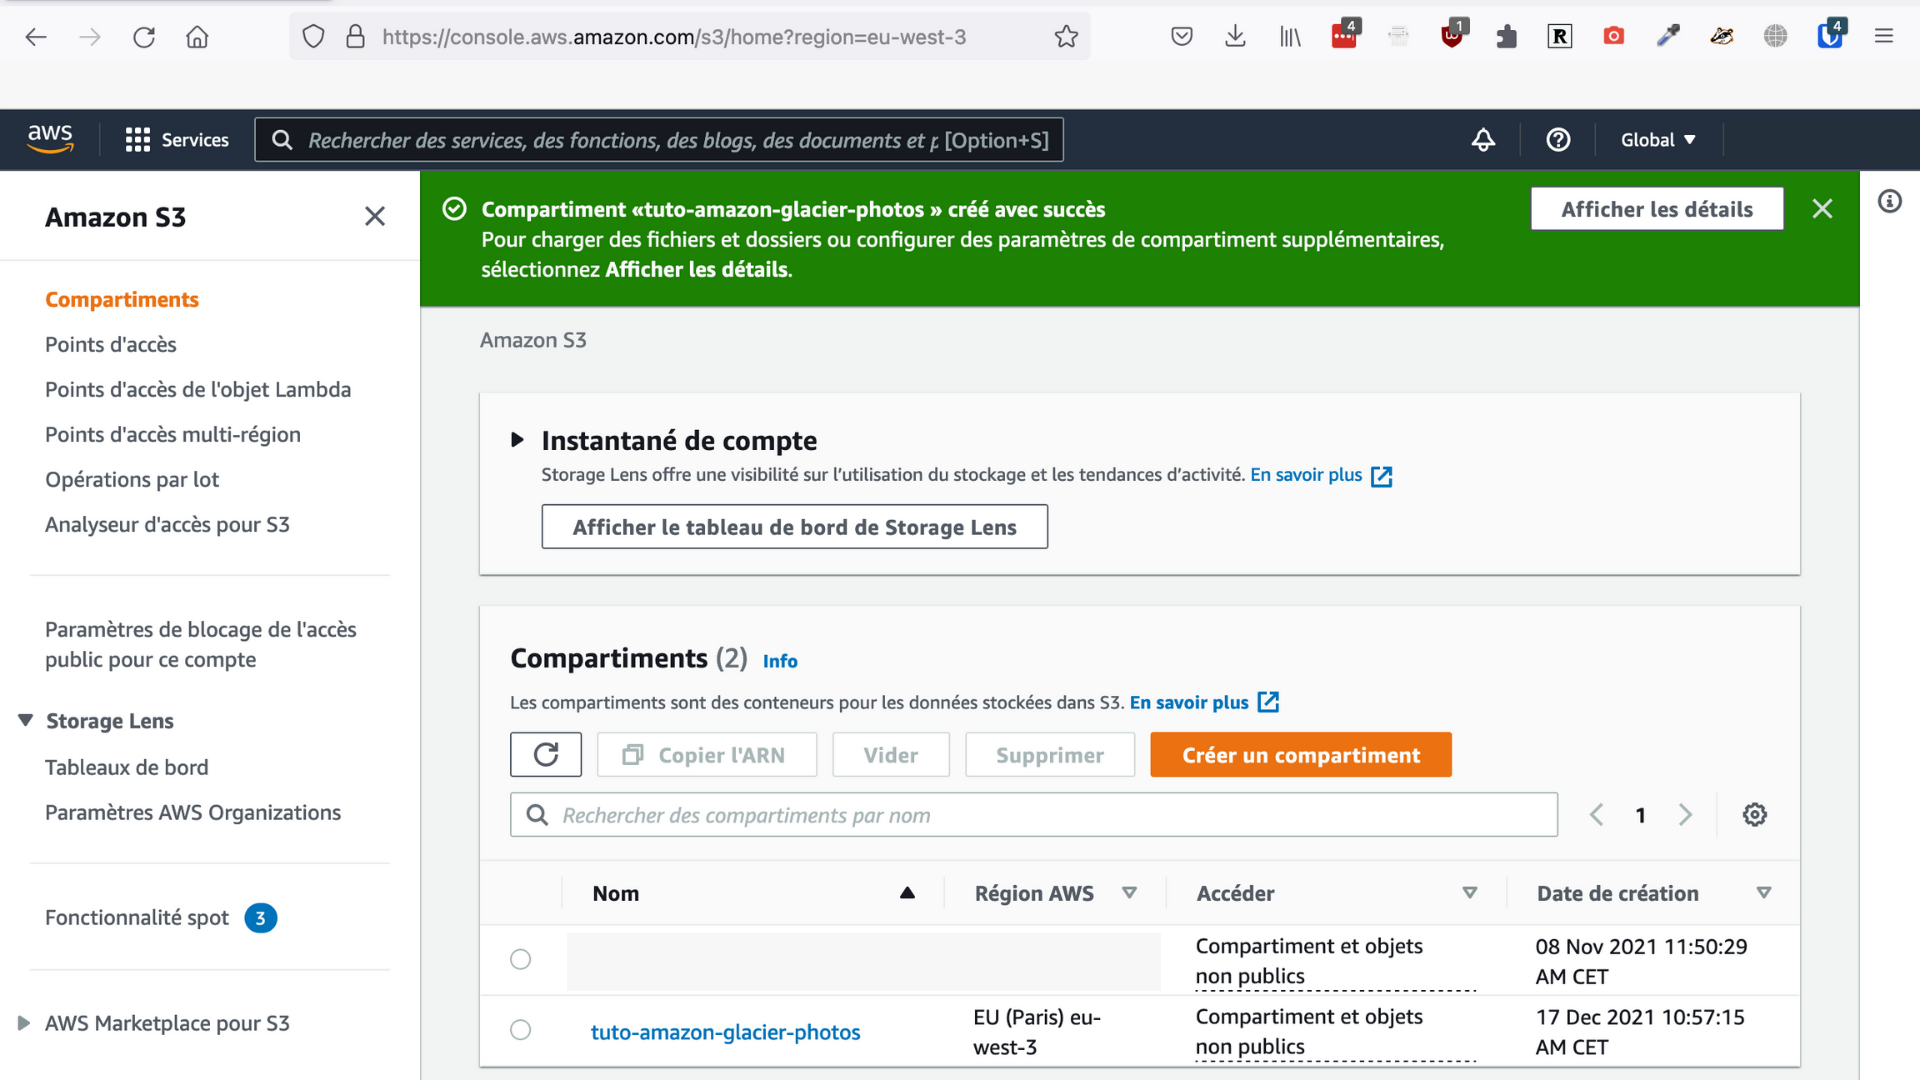
Task: Expand AWS Marketplace pour S3 section
Action: [x=24, y=1023]
